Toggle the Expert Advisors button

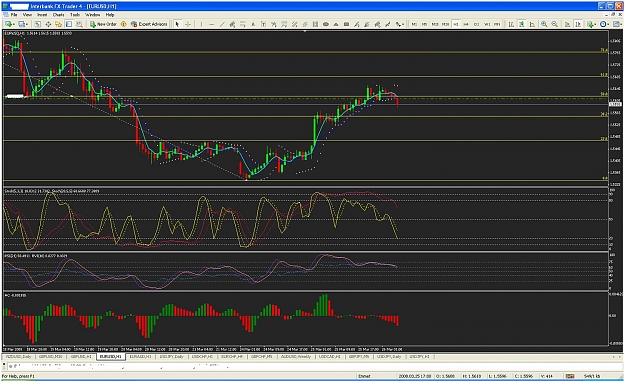(149, 24)
